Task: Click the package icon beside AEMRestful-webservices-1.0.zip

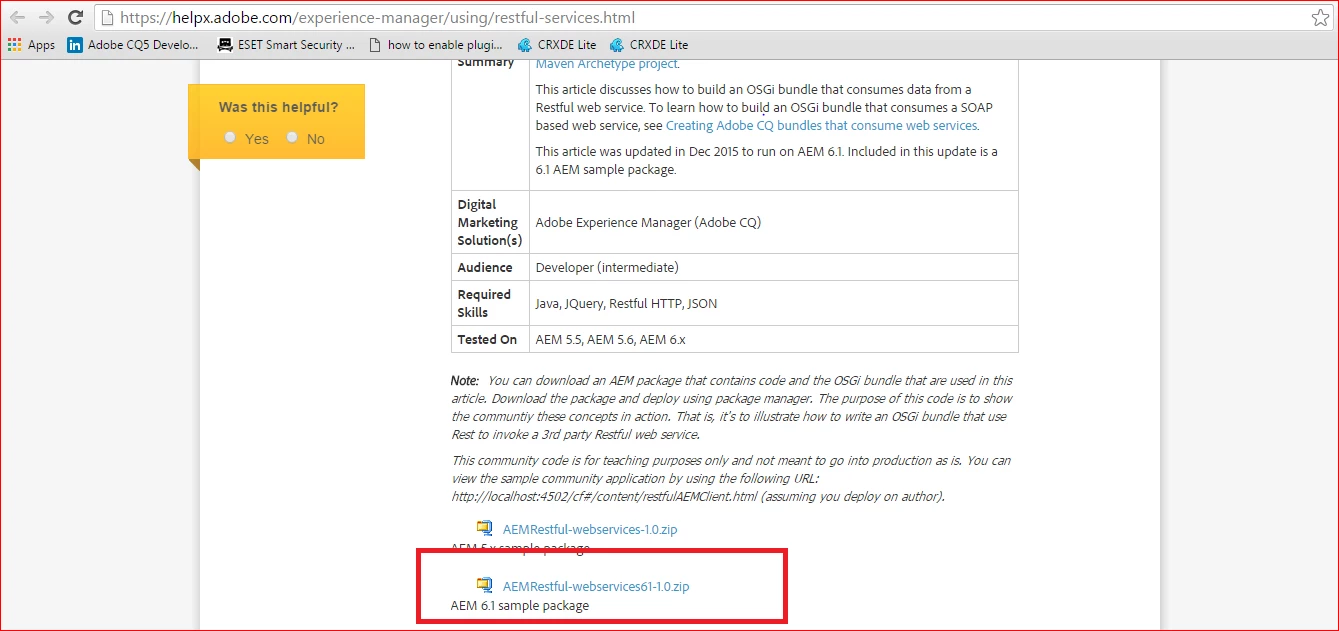Action: (x=485, y=529)
